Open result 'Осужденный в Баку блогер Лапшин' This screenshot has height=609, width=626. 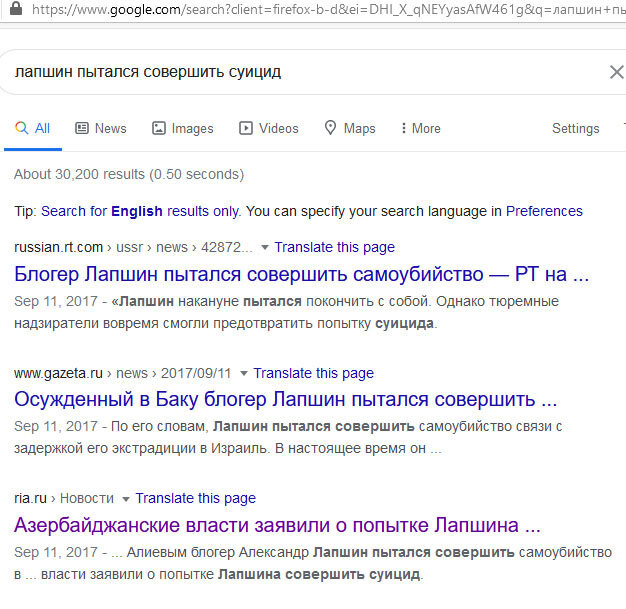click(285, 399)
